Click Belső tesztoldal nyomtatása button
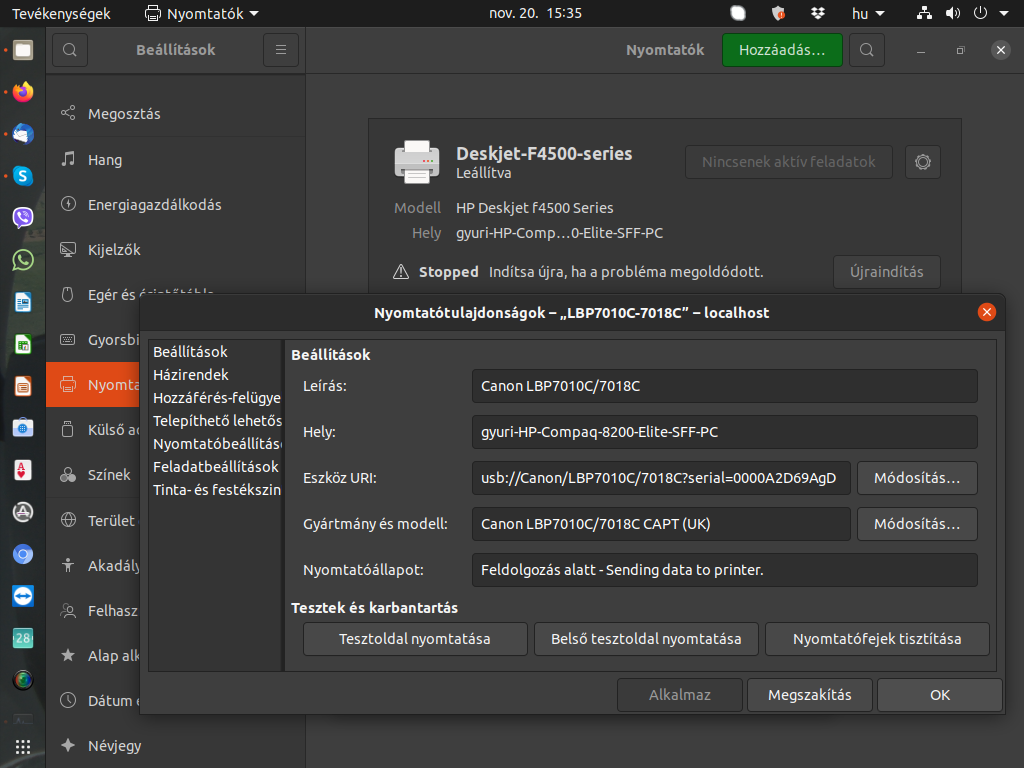The width and height of the screenshot is (1024, 768). 646,639
